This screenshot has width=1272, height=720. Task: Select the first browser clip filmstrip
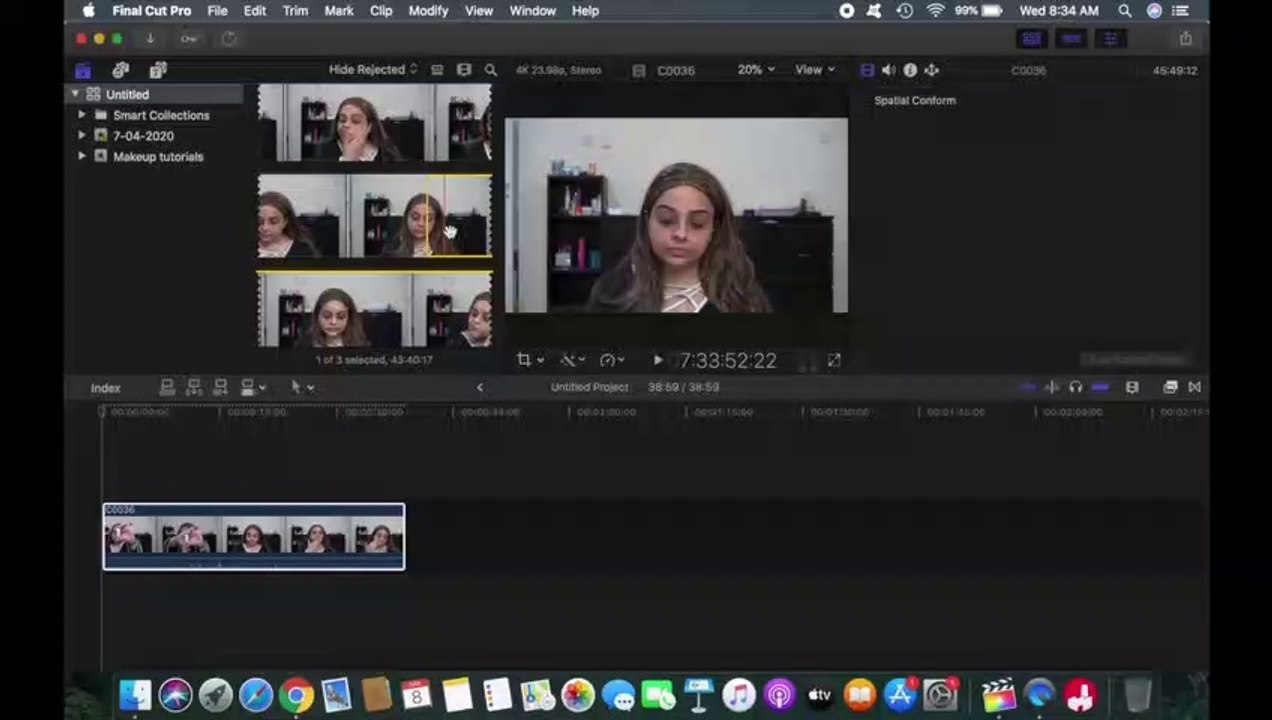click(x=374, y=123)
